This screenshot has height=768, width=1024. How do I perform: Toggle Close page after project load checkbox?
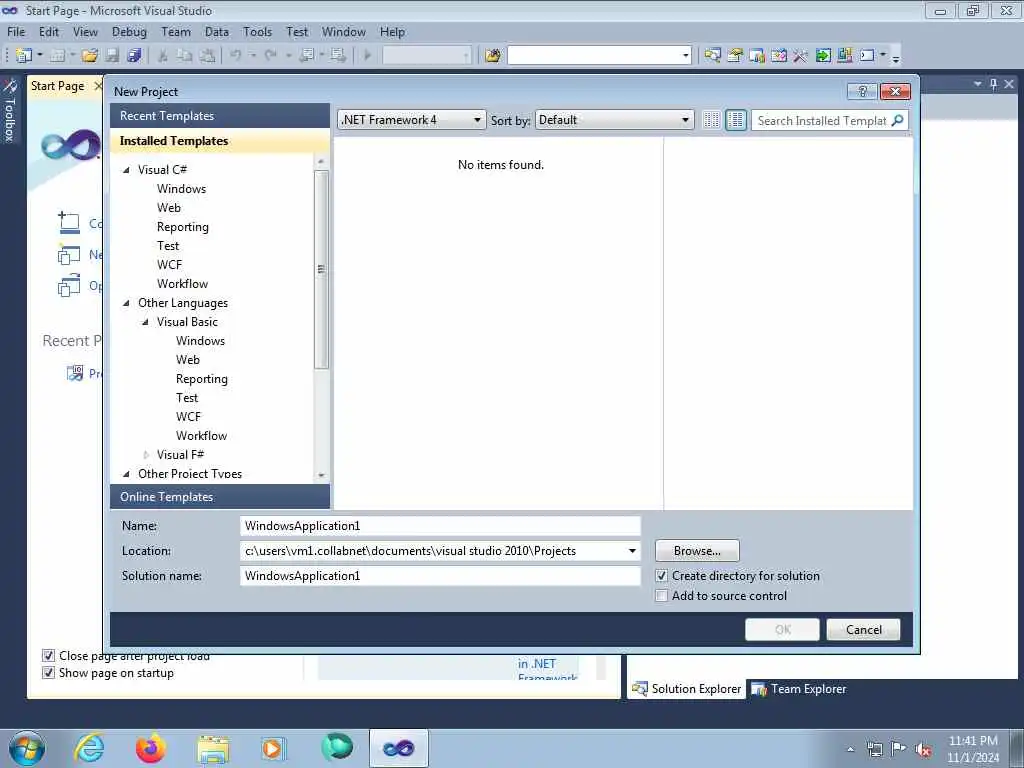48,655
